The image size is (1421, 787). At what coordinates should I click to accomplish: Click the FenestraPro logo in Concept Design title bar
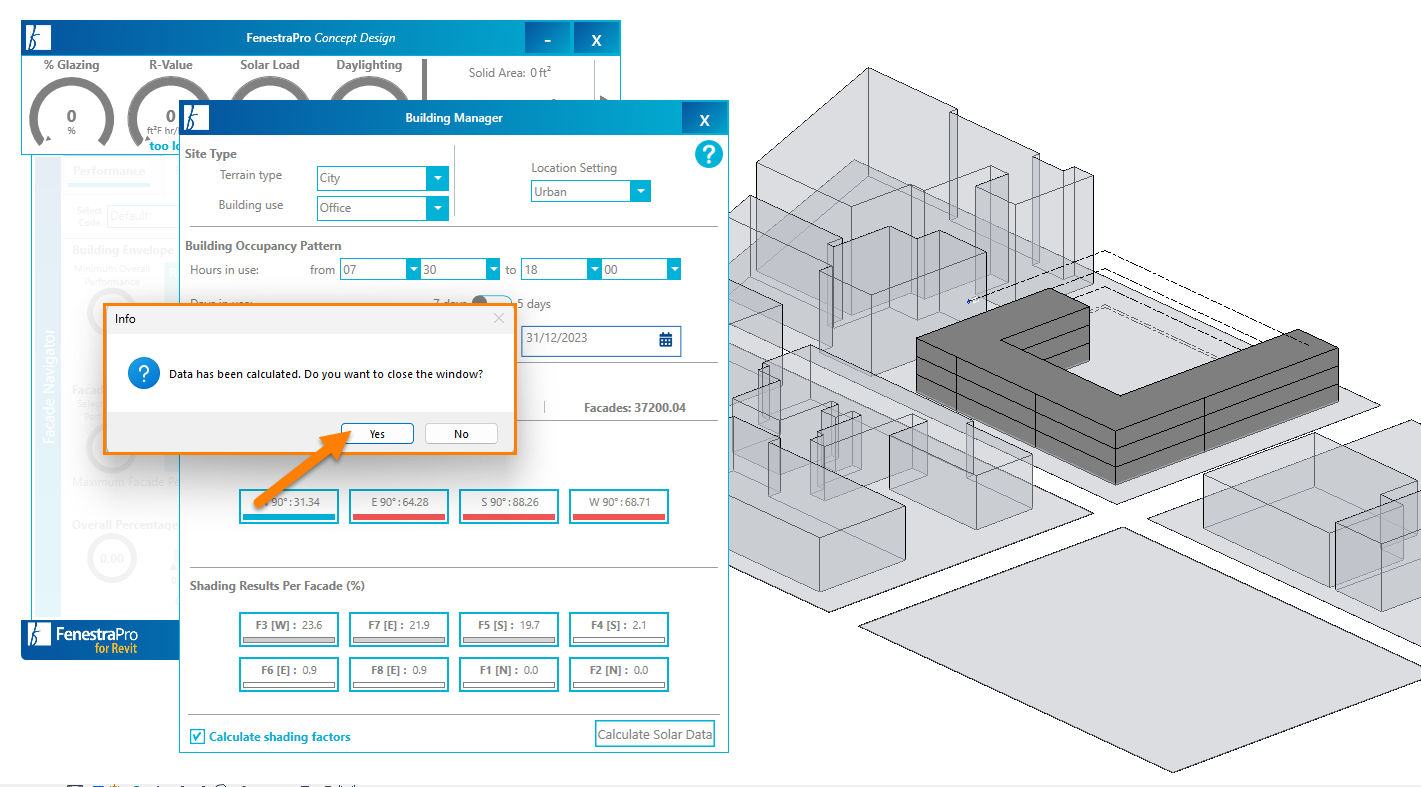38,39
